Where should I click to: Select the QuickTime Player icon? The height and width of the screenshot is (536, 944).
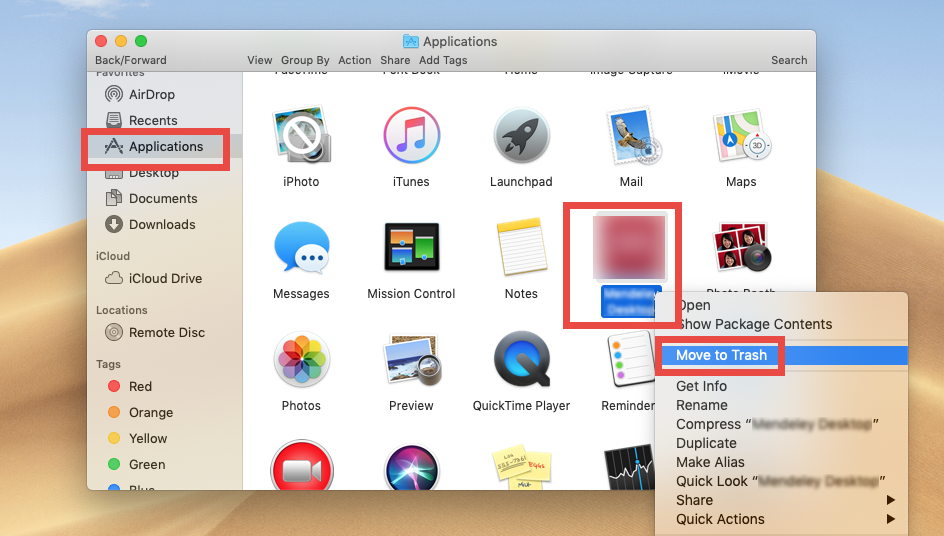click(x=521, y=361)
